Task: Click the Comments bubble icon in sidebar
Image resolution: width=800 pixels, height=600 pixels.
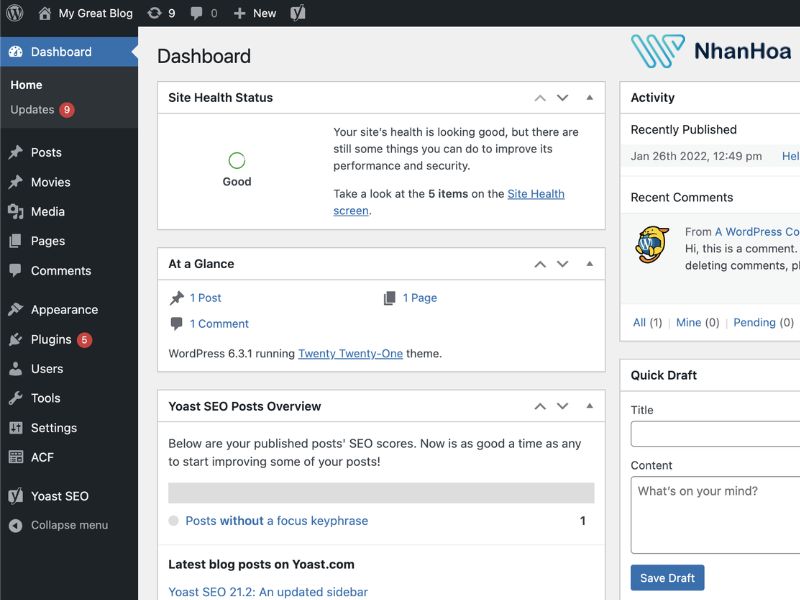Action: tap(16, 270)
